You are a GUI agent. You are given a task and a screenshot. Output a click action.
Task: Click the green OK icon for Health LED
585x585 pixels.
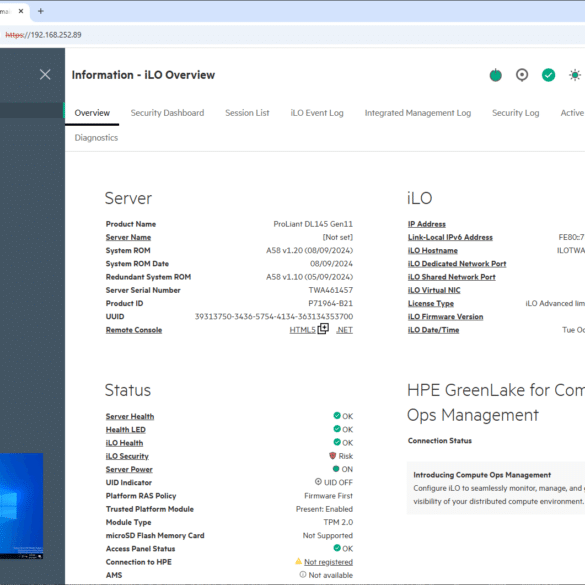(337, 429)
